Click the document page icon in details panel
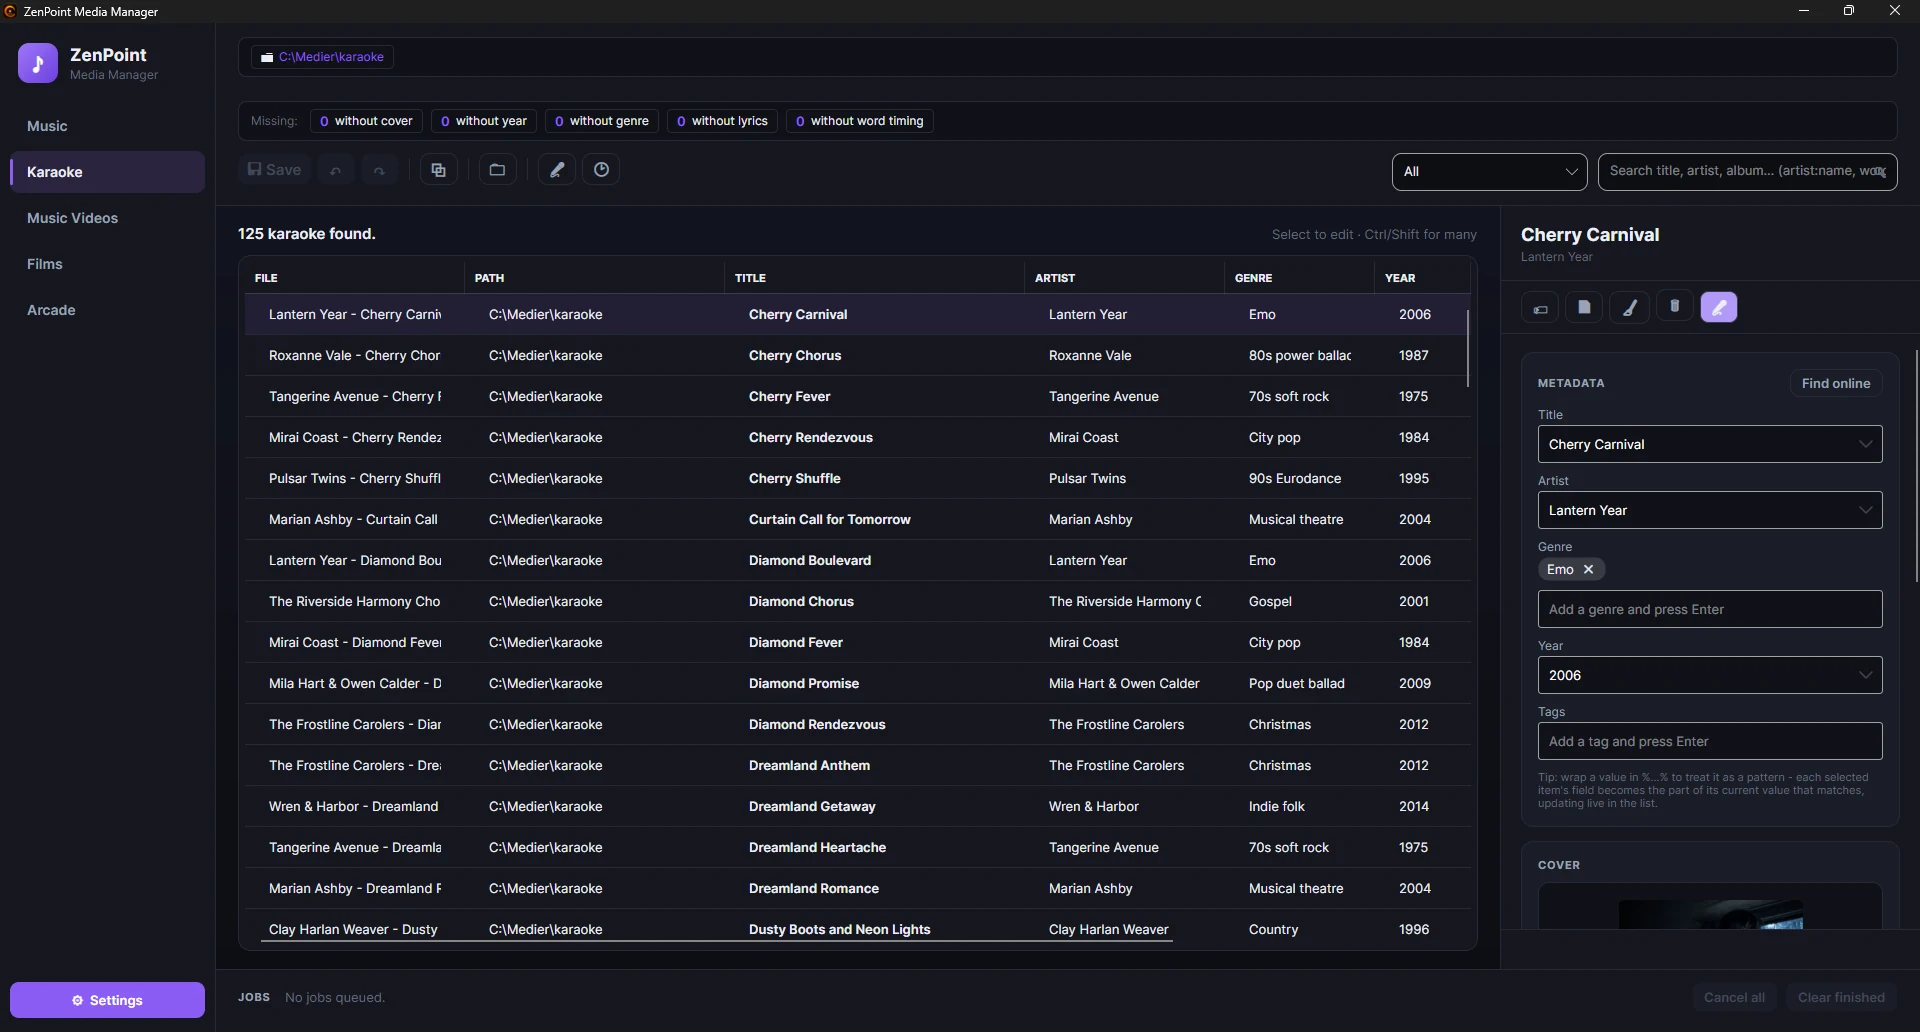 pos(1584,308)
